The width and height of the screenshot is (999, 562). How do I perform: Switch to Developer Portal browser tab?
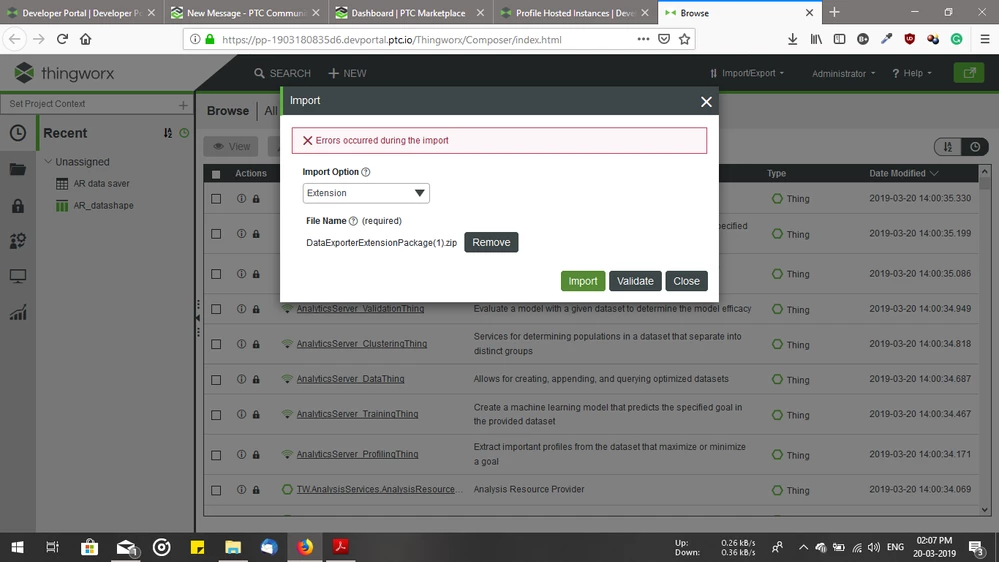point(82,13)
